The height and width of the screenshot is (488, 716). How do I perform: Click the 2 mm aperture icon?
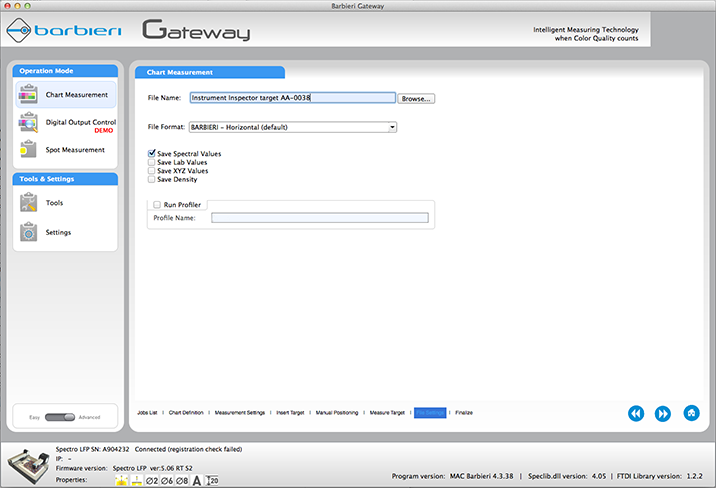point(152,481)
